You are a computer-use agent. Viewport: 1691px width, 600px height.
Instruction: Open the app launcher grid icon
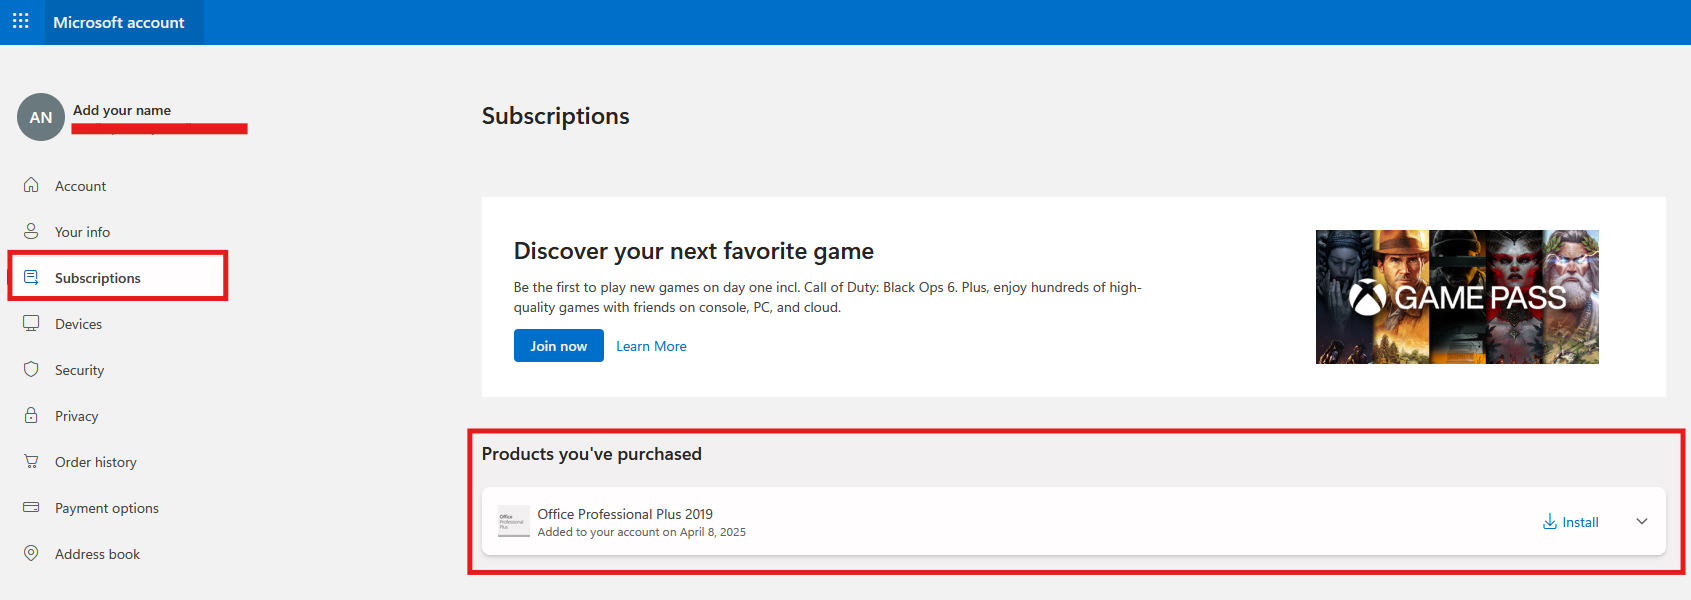click(x=21, y=21)
